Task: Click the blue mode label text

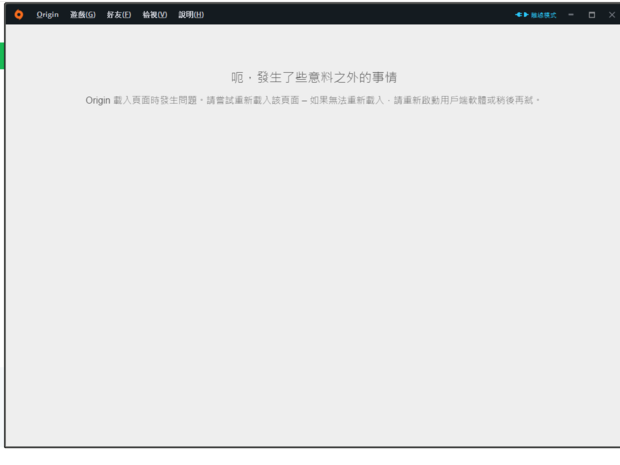Action: point(543,15)
